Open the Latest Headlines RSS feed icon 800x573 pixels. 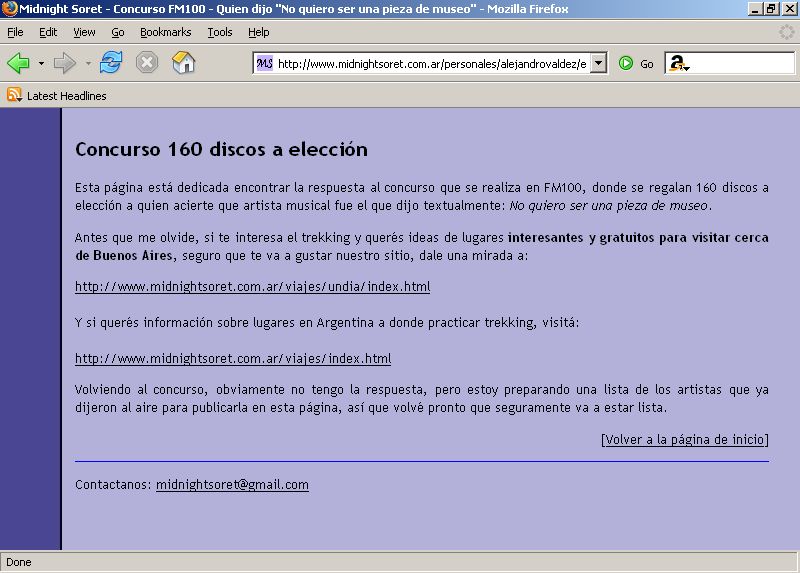coord(14,95)
